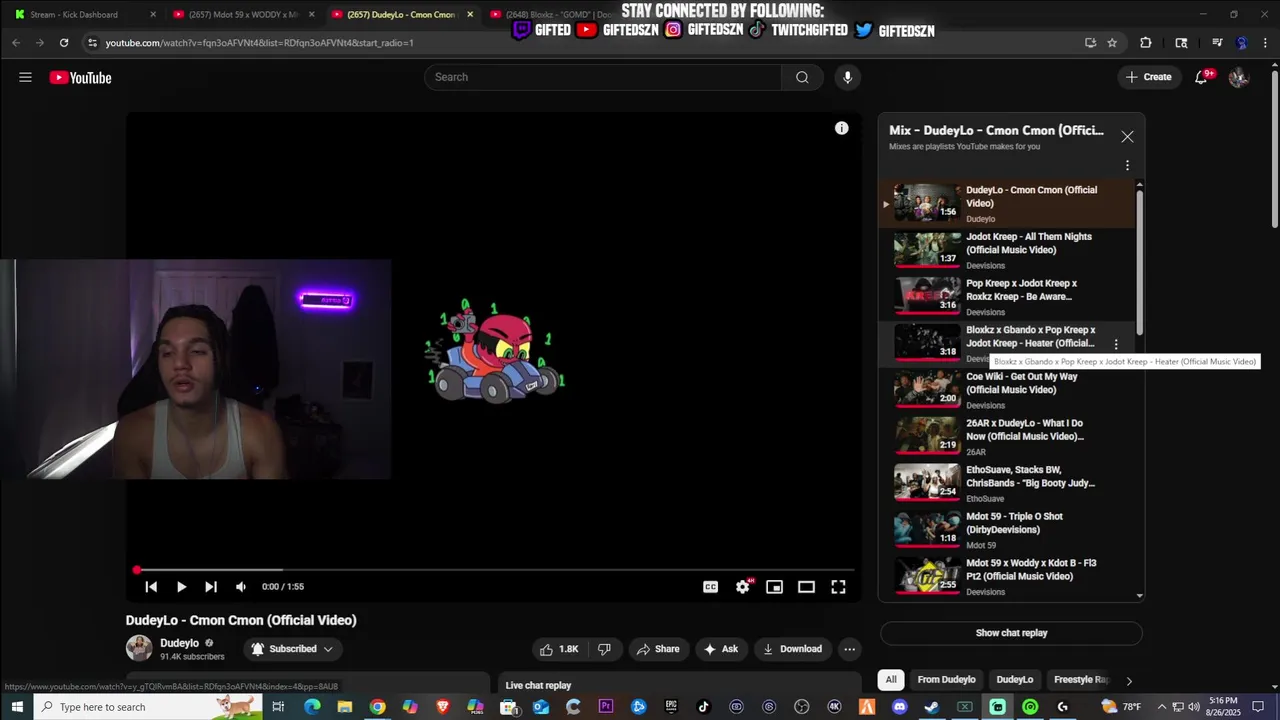Screen dimensions: 1280x720
Task: Open the Create menu
Action: tap(1148, 77)
